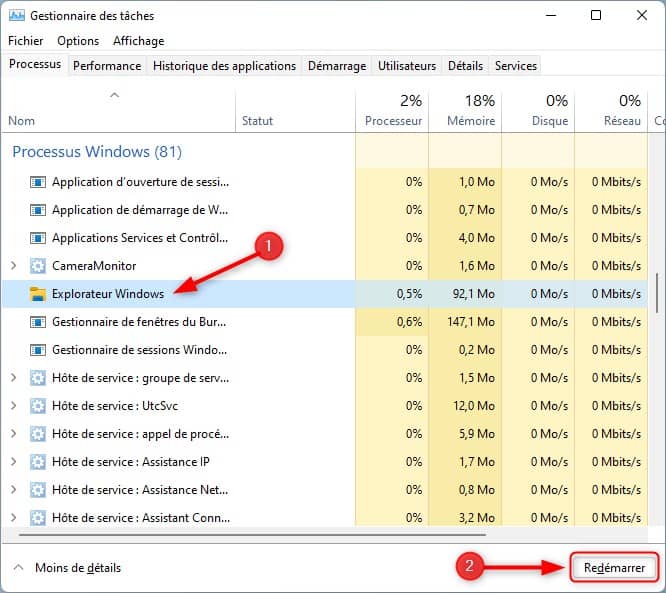Click the Applications Services et Contrôleur icon

pos(38,238)
